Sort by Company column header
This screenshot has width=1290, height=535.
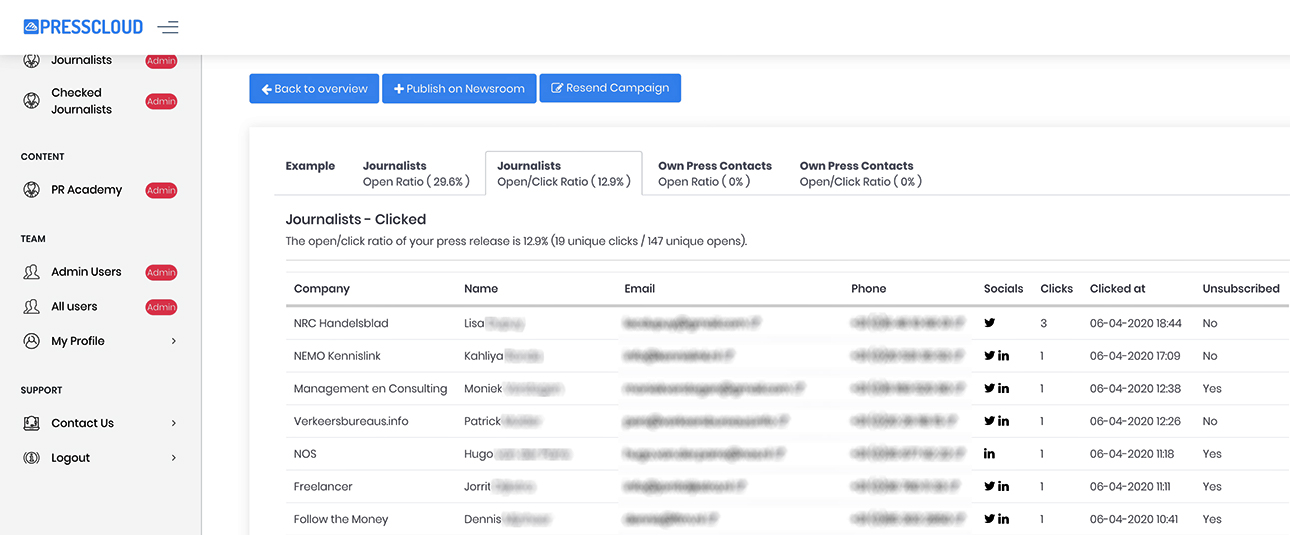point(322,288)
